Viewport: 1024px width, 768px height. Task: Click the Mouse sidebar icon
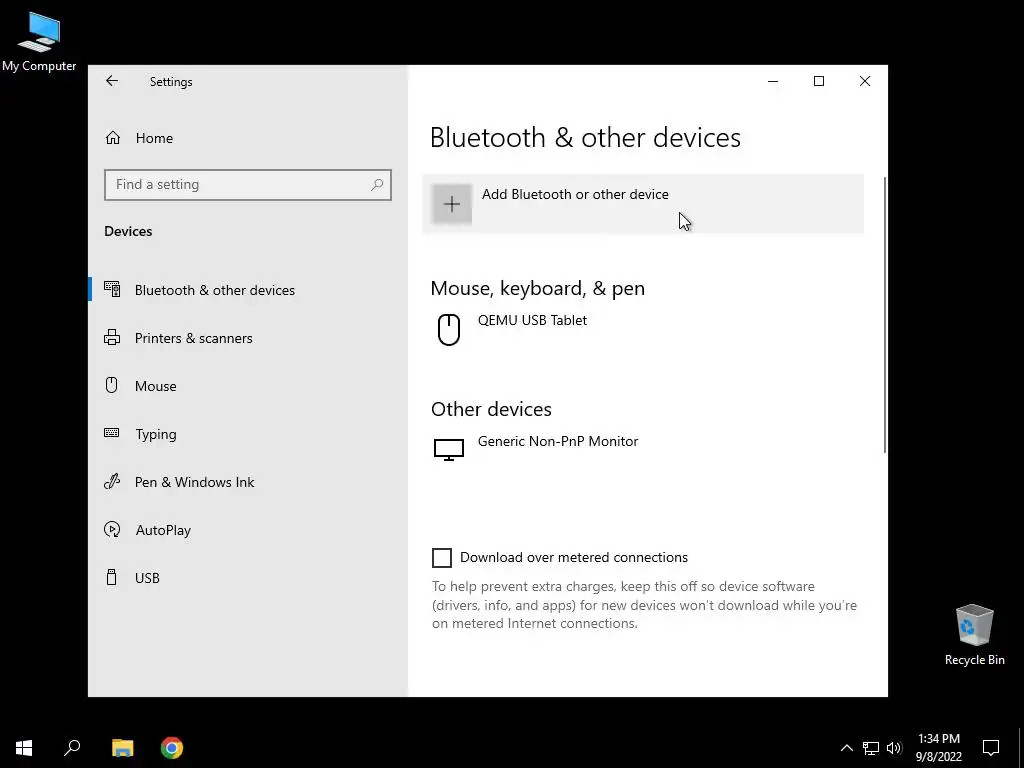pyautogui.click(x=112, y=385)
